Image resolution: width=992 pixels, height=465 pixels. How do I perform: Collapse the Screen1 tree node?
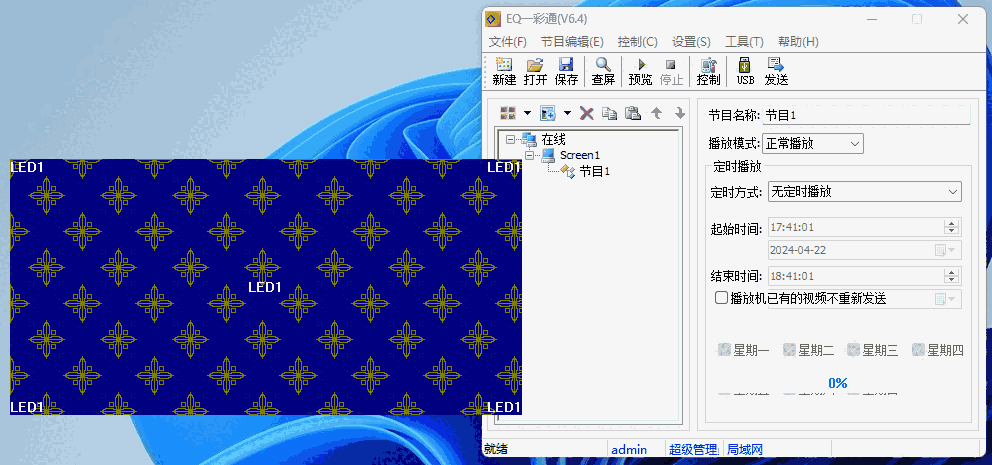[x=530, y=155]
